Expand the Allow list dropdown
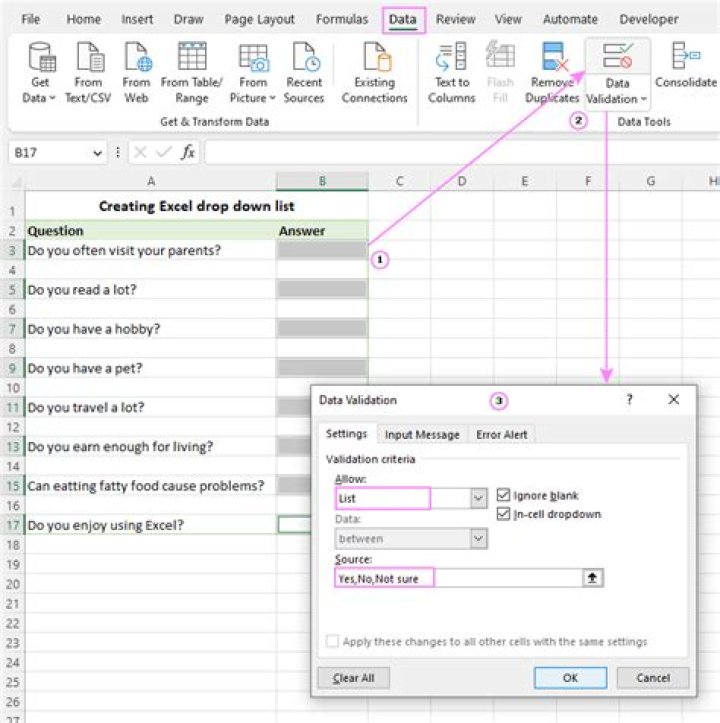Viewport: 720px width, 723px height. coord(478,497)
